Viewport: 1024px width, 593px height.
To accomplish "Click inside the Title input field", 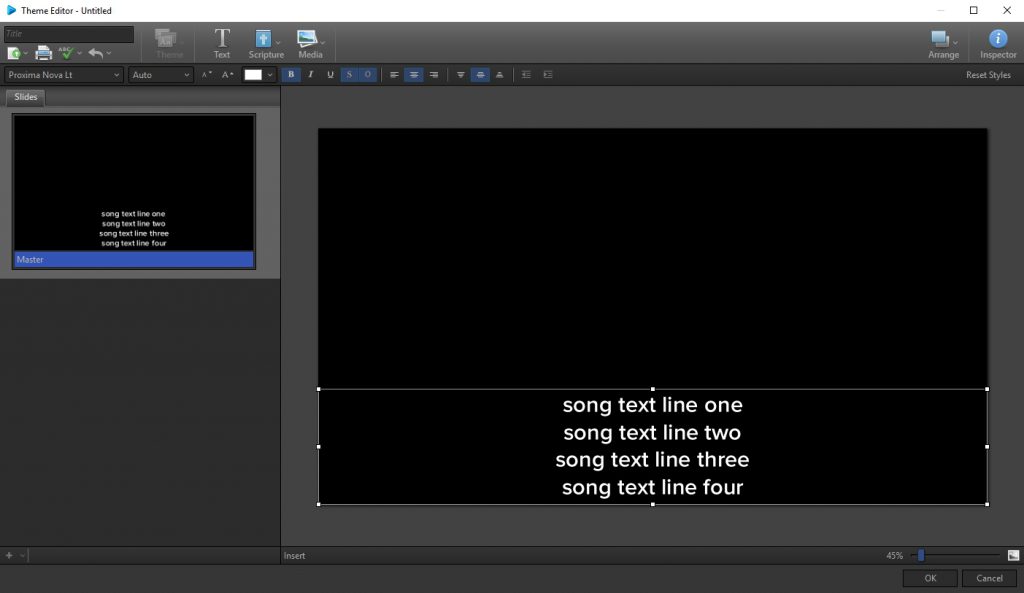I will pyautogui.click(x=70, y=33).
